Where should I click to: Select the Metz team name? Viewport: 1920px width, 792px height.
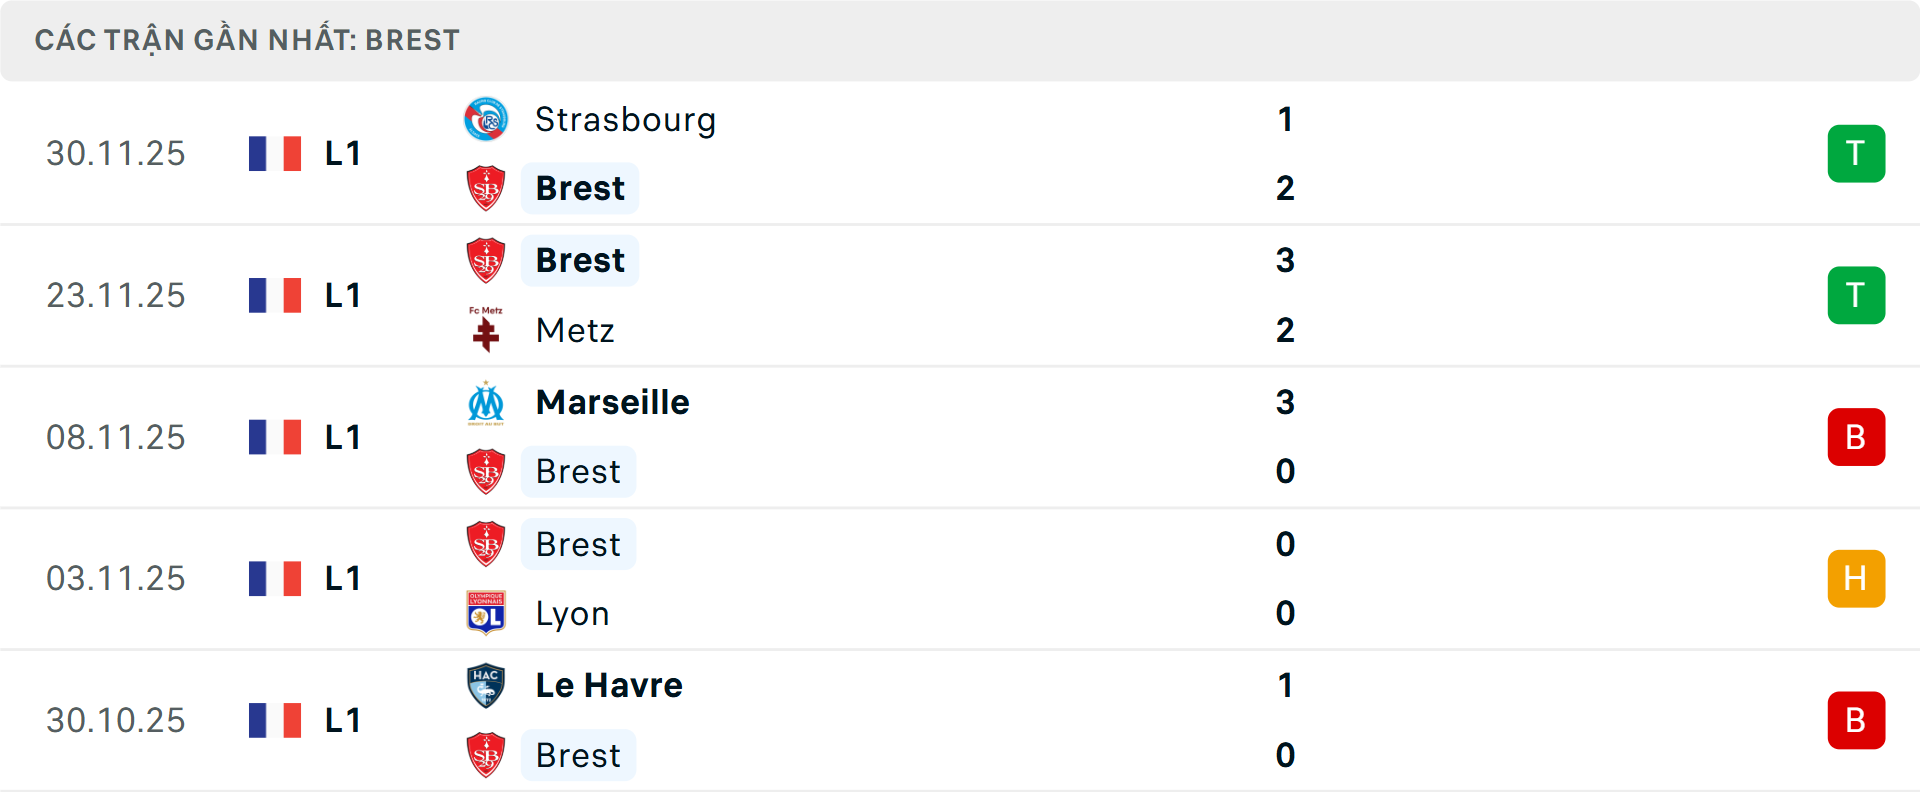point(575,330)
